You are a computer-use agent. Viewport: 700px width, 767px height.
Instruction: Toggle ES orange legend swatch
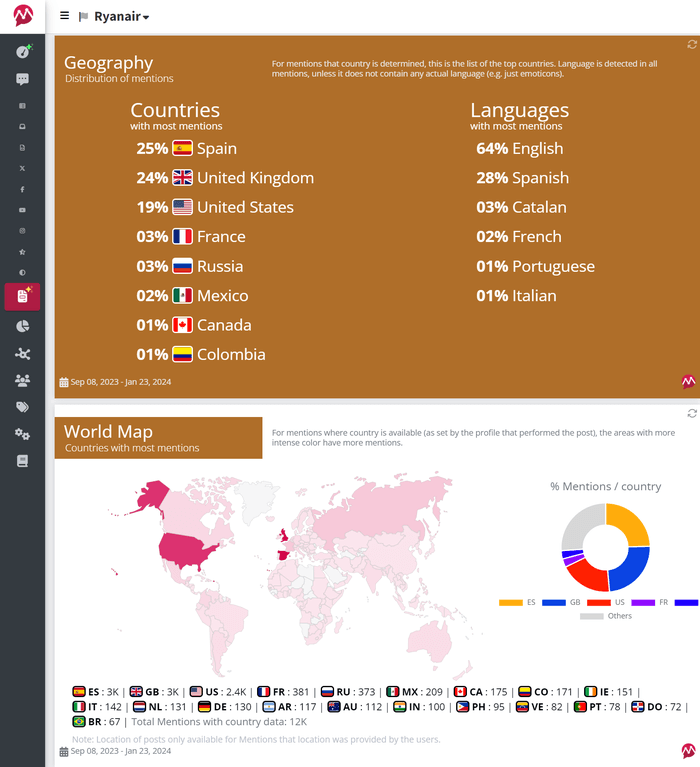511,603
